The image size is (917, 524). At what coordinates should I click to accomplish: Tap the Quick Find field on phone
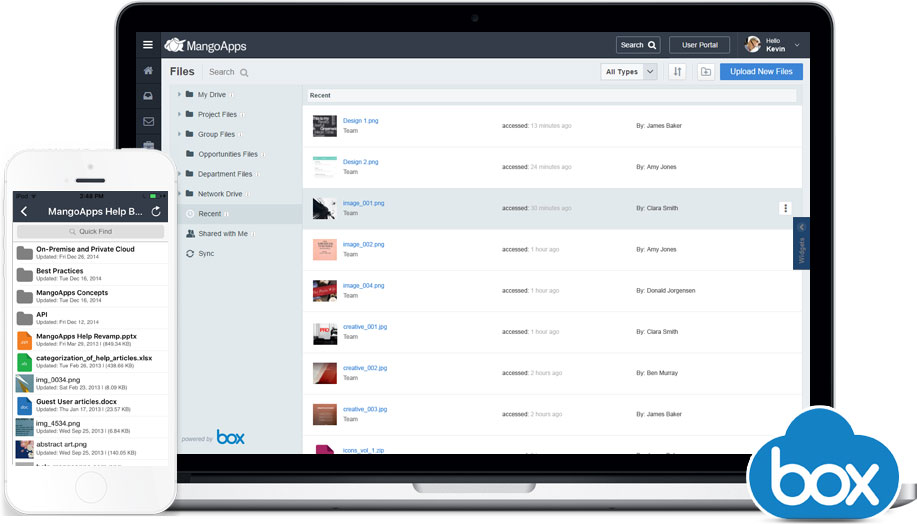click(x=90, y=232)
